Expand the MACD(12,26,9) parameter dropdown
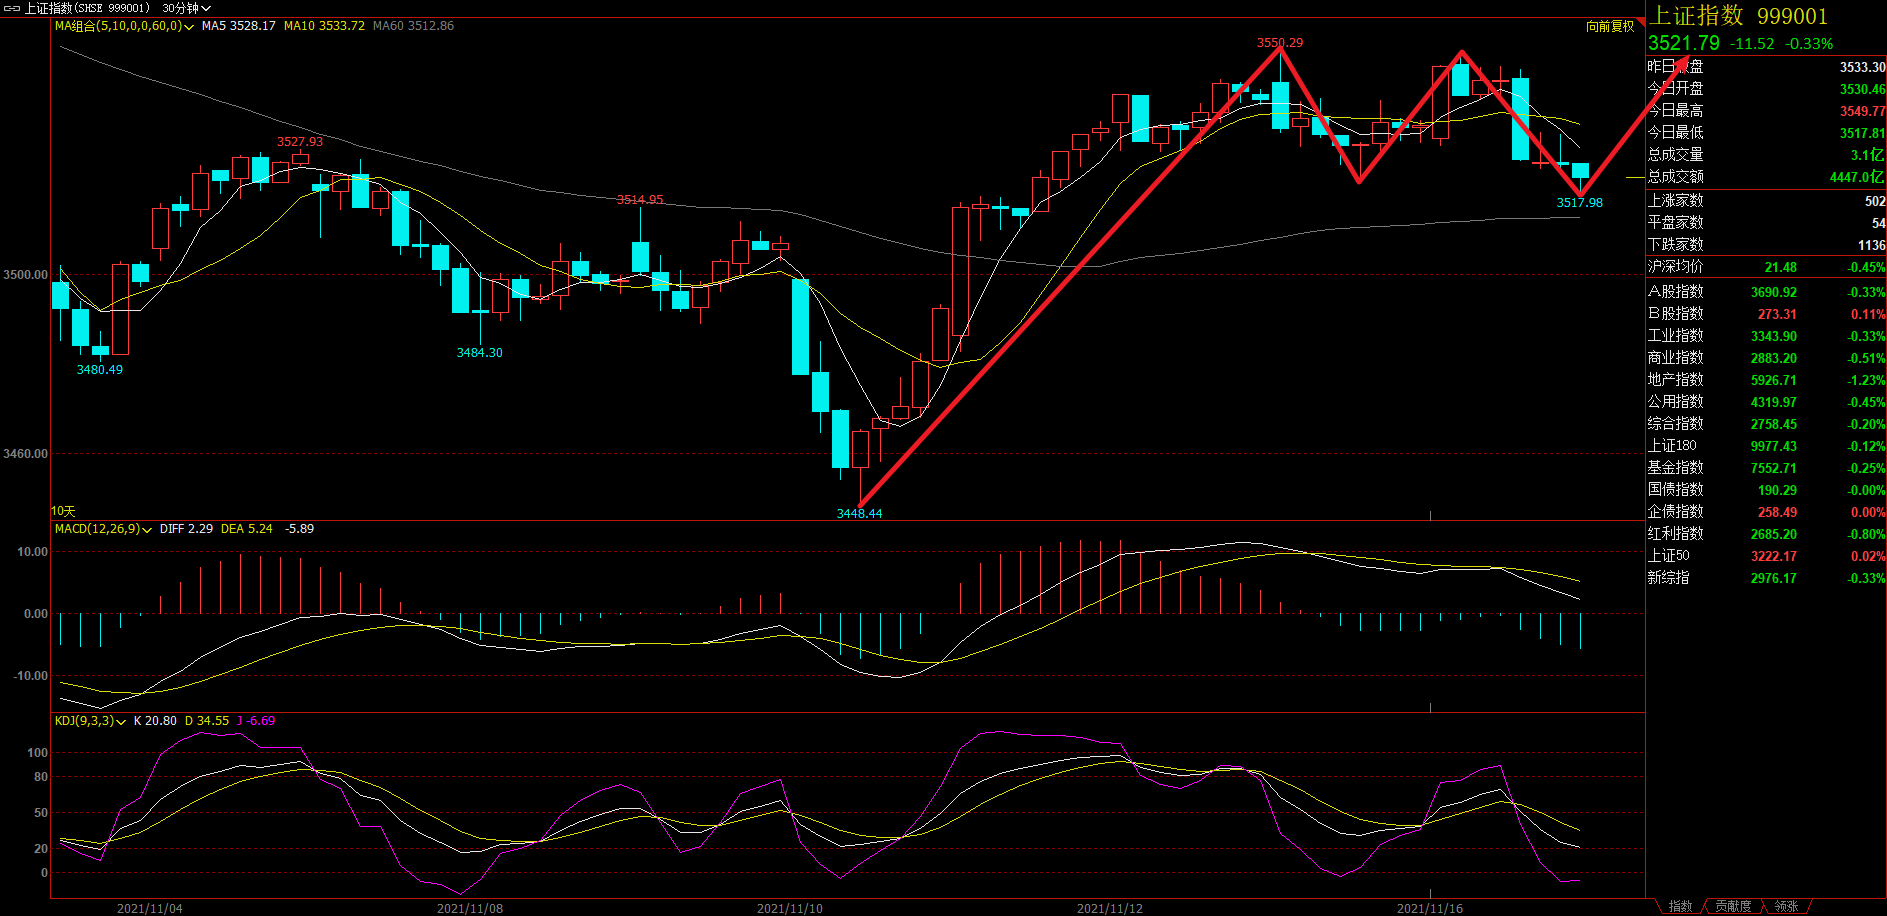The height and width of the screenshot is (916, 1887). pos(147,530)
